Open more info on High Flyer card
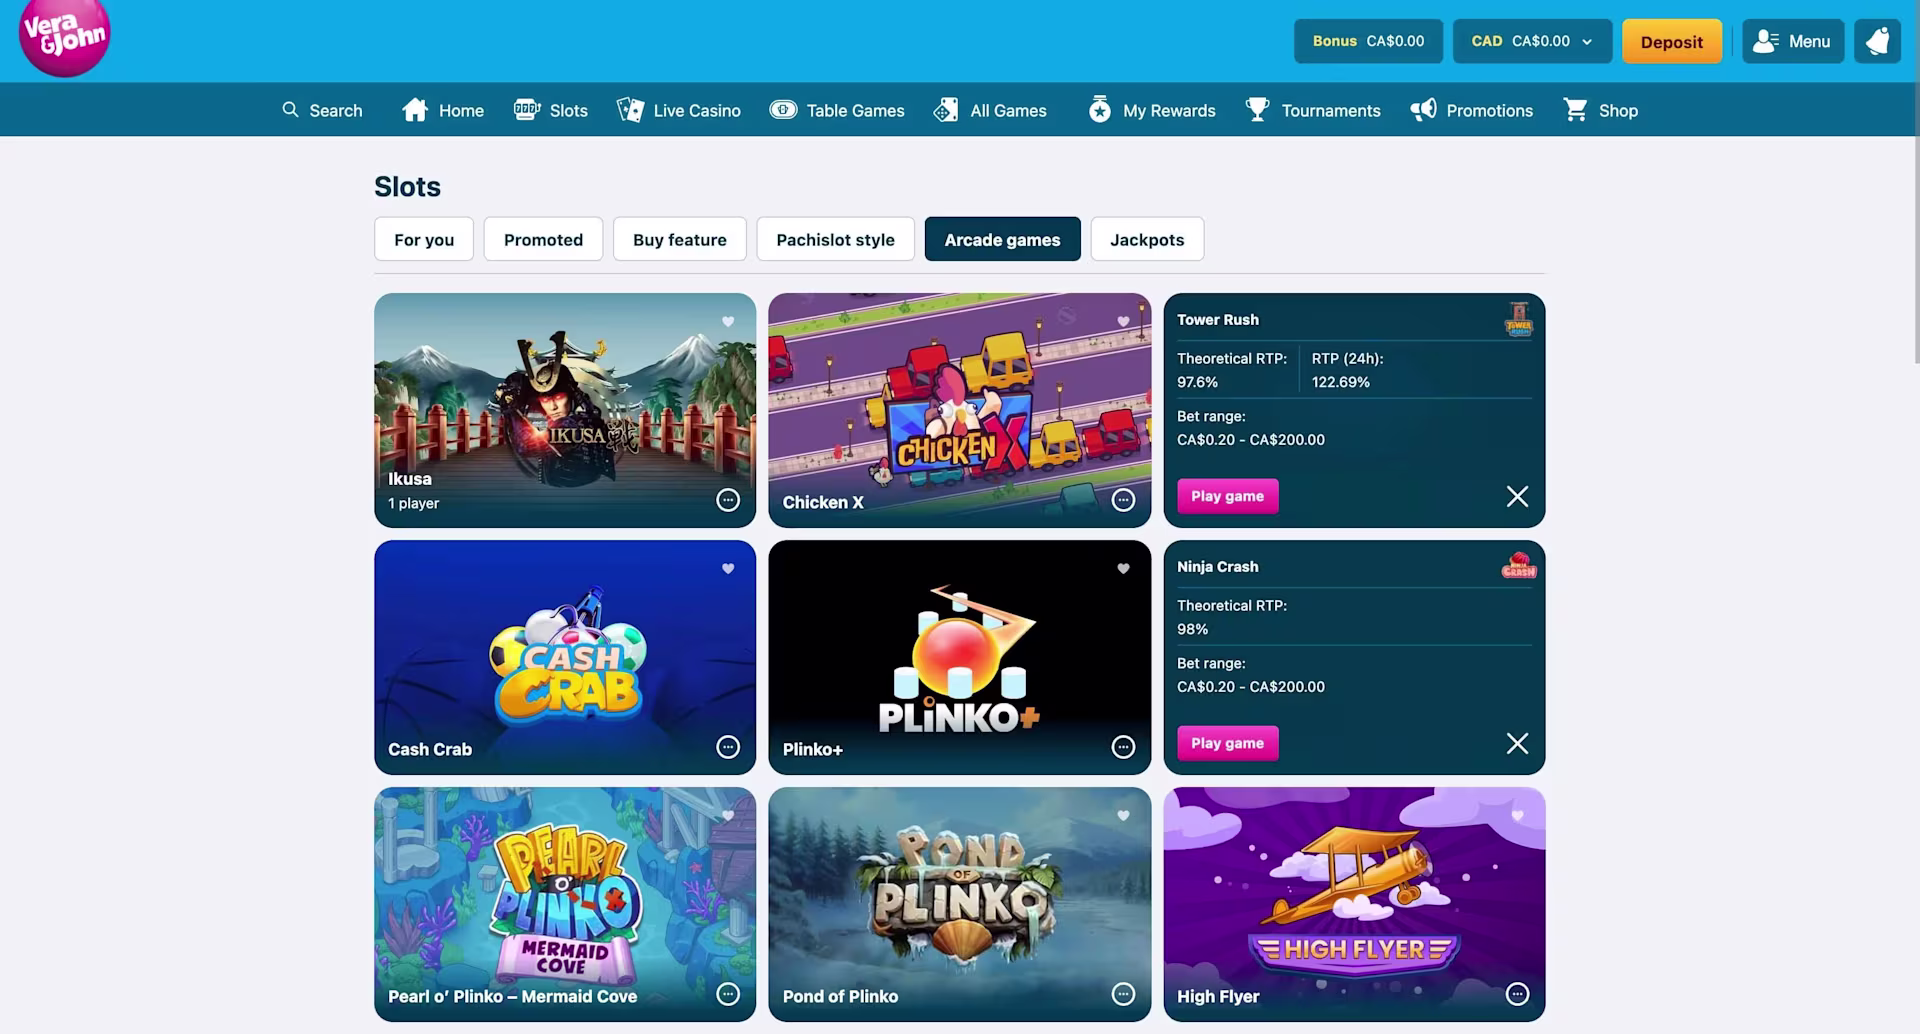This screenshot has height=1034, width=1920. coord(1517,994)
